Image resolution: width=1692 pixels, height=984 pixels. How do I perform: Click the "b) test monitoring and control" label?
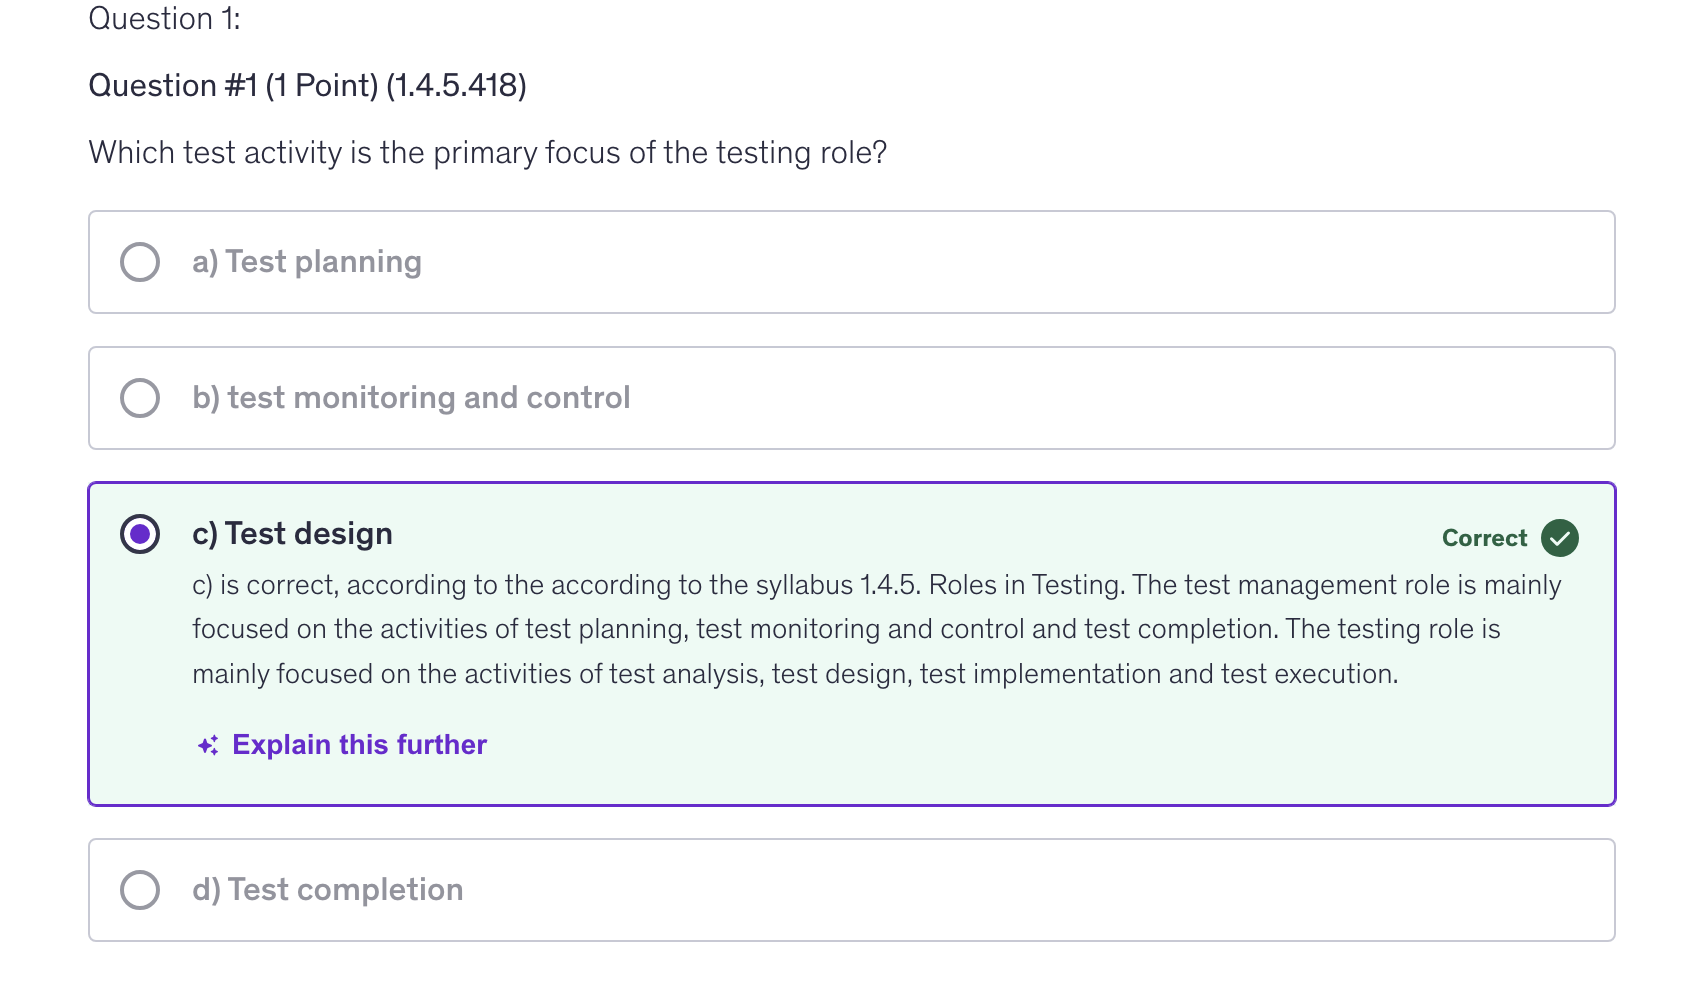[411, 398]
